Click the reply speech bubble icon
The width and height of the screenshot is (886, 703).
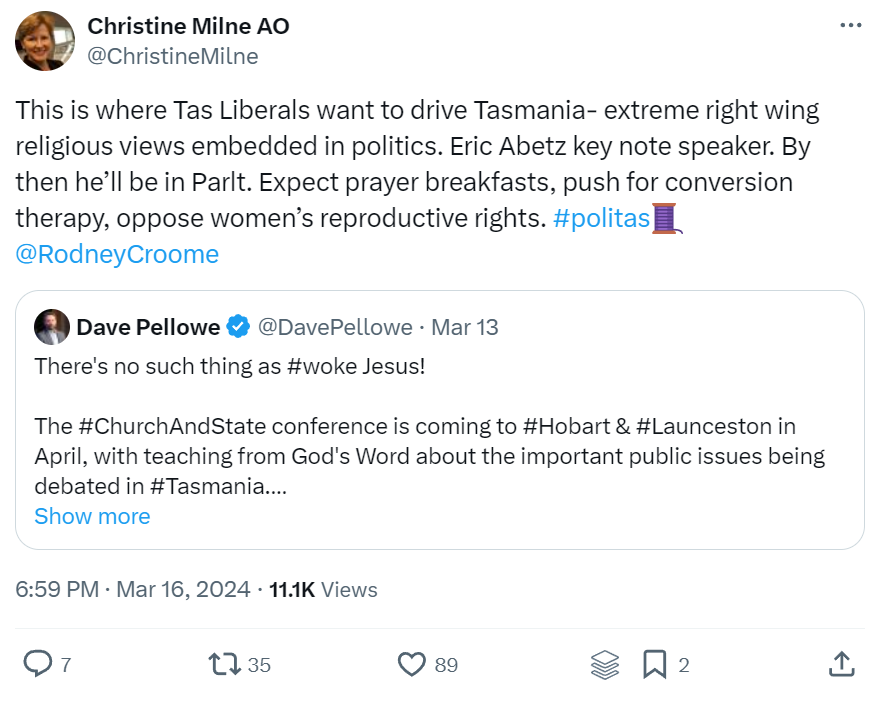pyautogui.click(x=38, y=664)
